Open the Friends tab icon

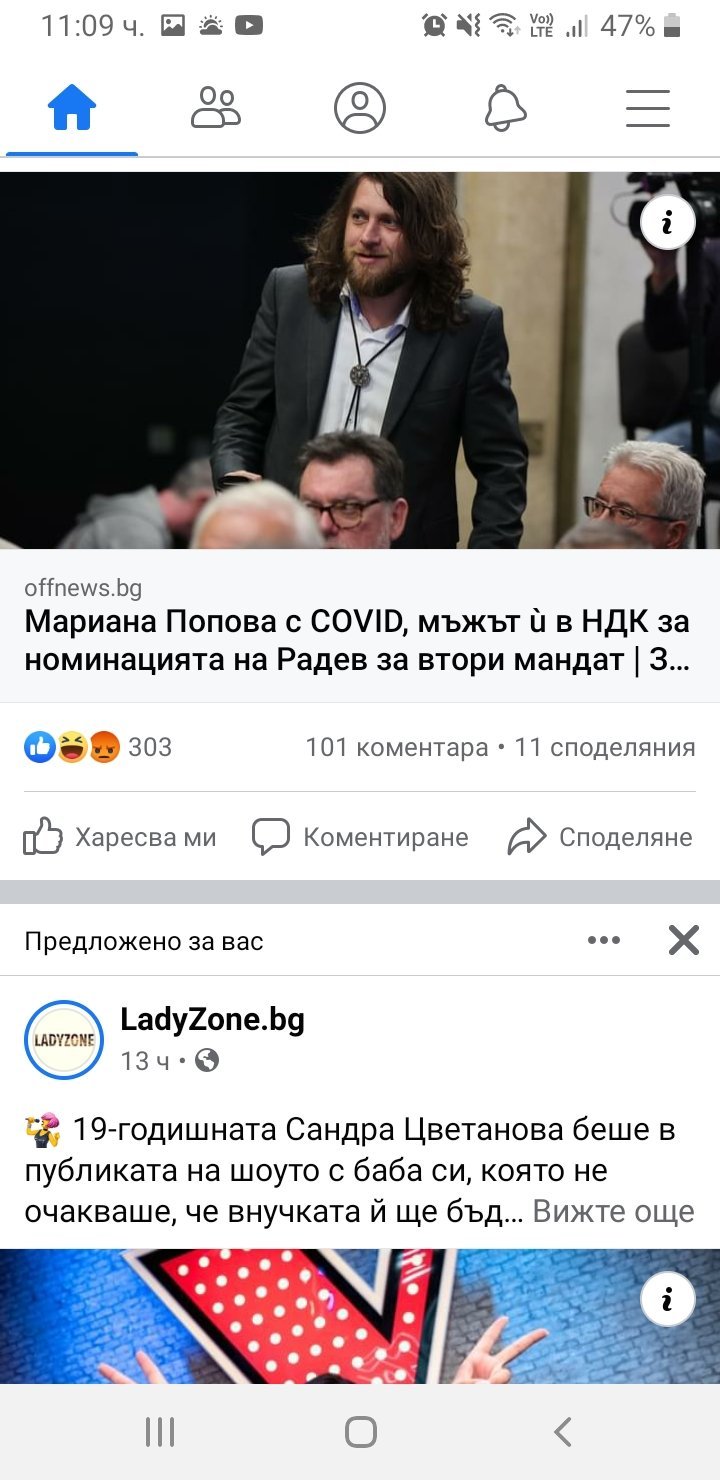(x=216, y=108)
